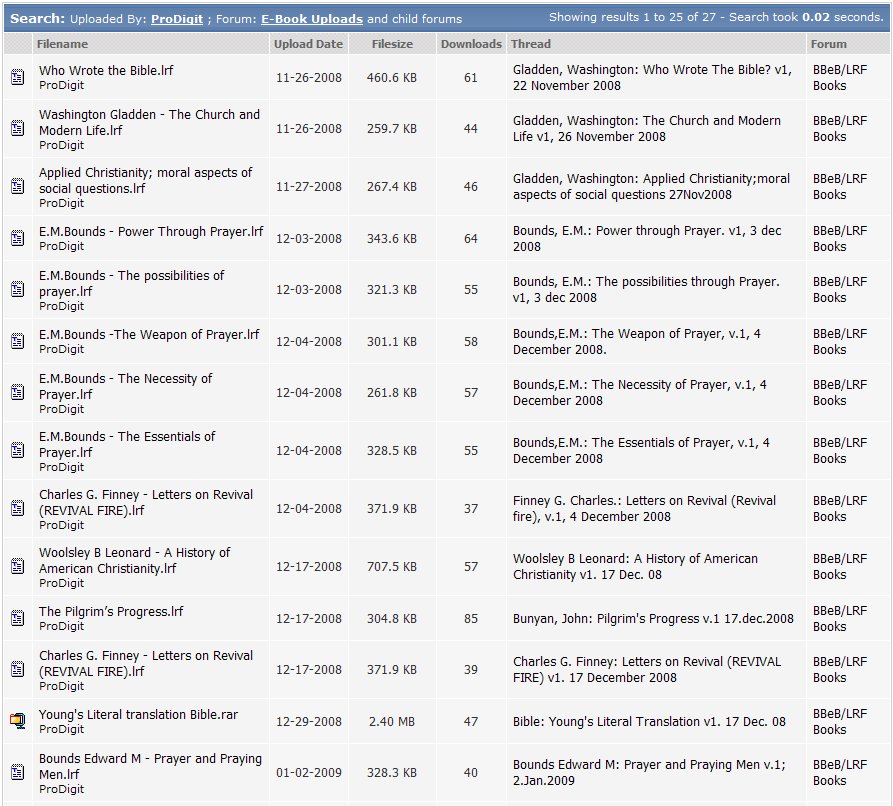The image size is (893, 806).
Task: Click the file icon for Prayer and Praying Men.lrf
Action: pyautogui.click(x=18, y=772)
